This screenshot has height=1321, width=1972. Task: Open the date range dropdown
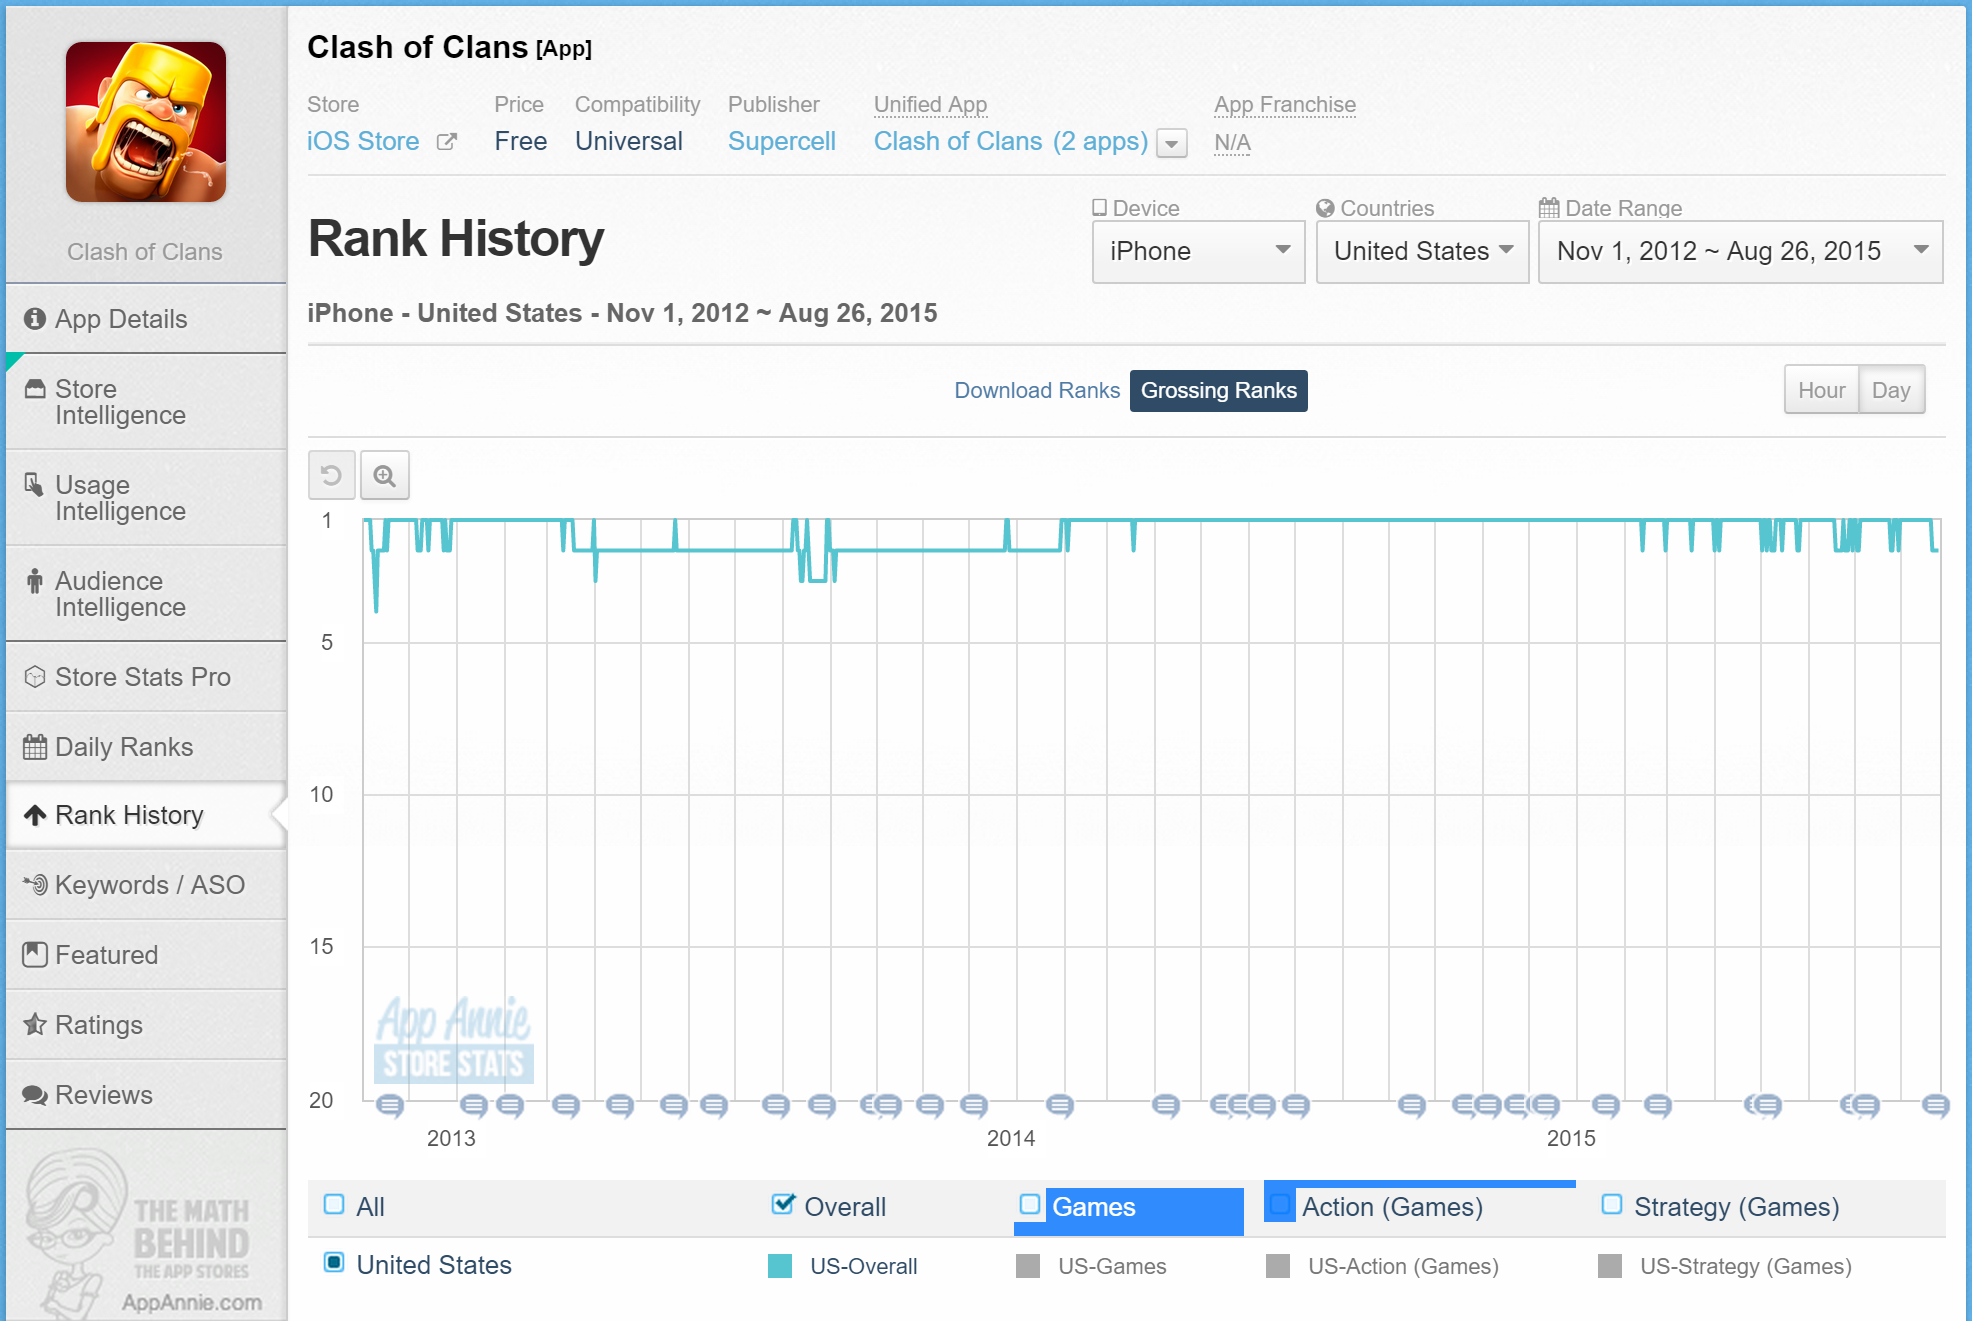click(x=1741, y=251)
